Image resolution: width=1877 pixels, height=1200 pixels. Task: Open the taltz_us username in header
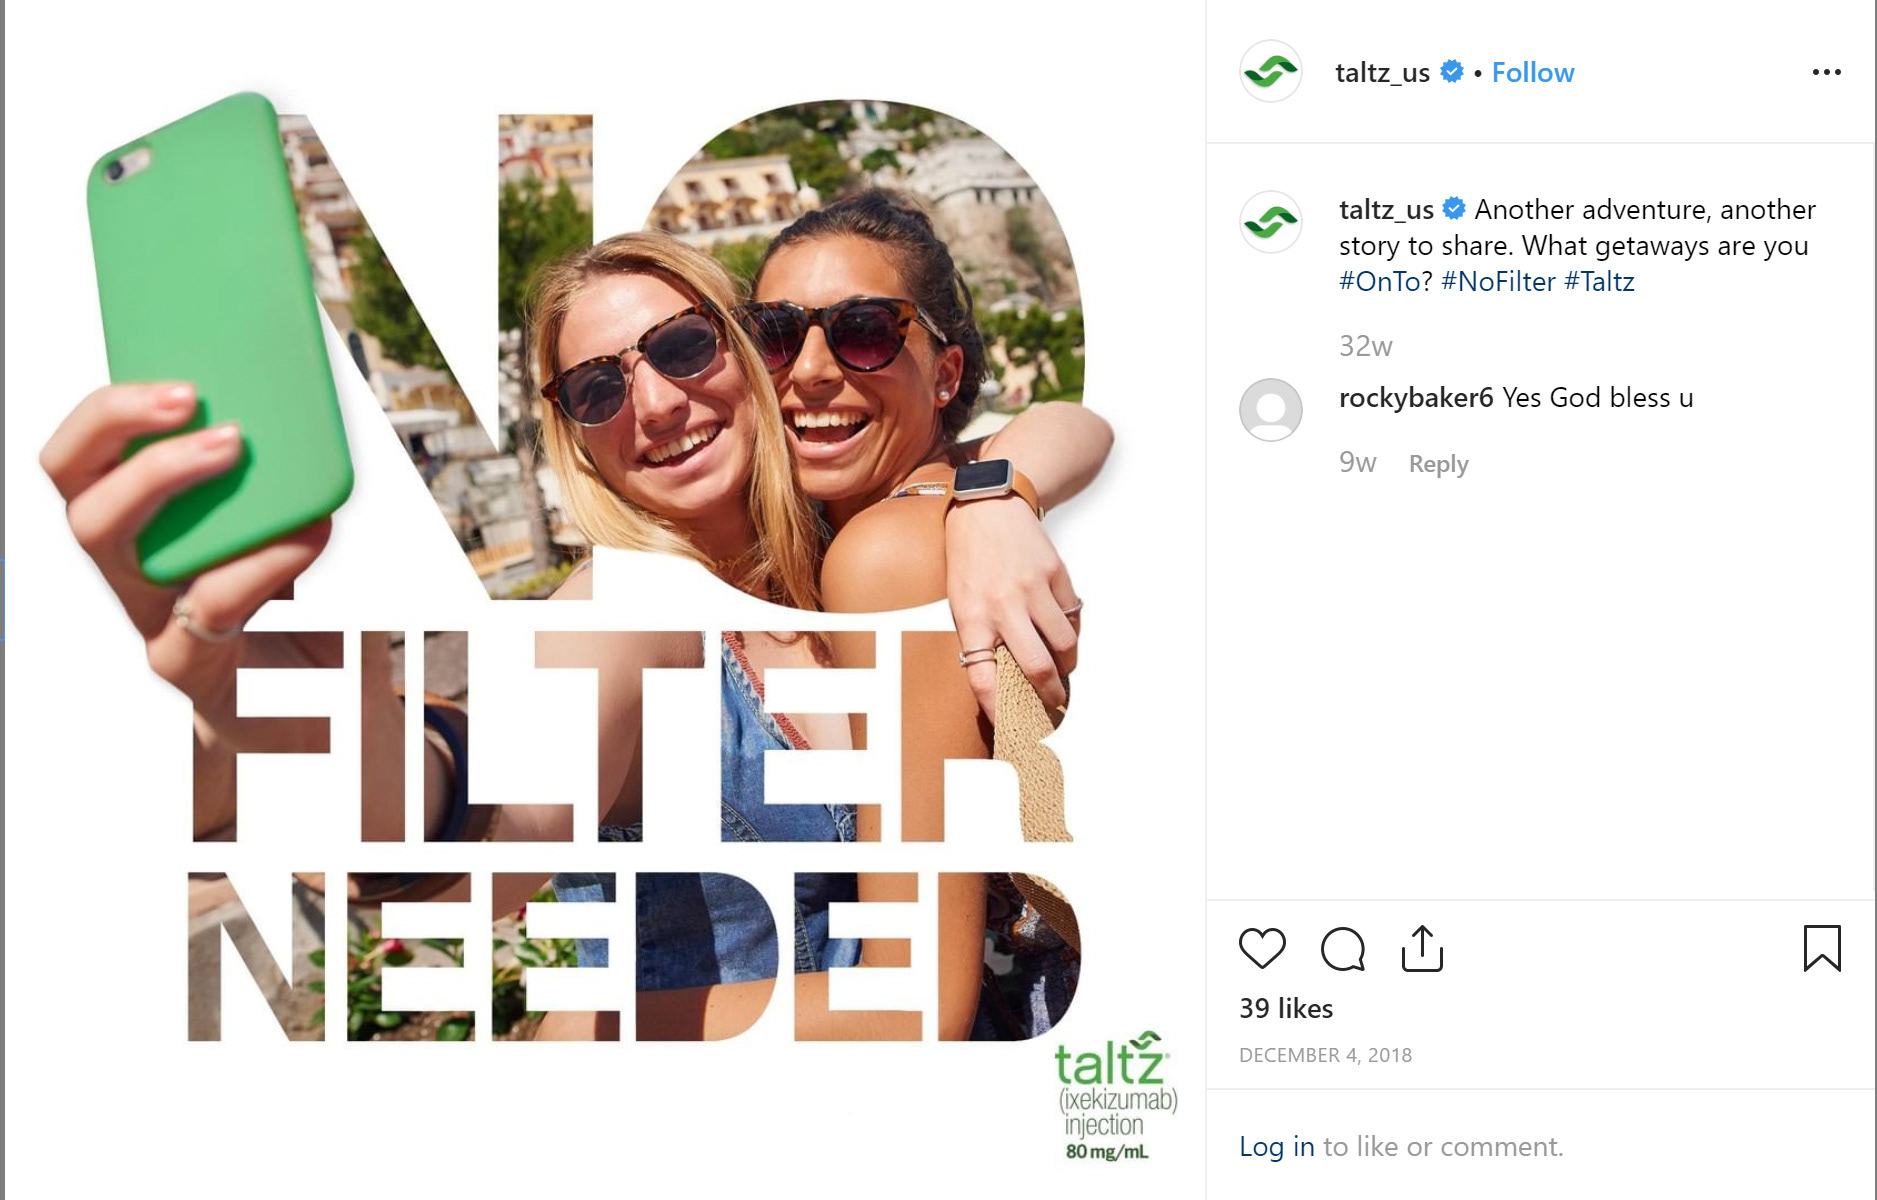(x=1383, y=73)
